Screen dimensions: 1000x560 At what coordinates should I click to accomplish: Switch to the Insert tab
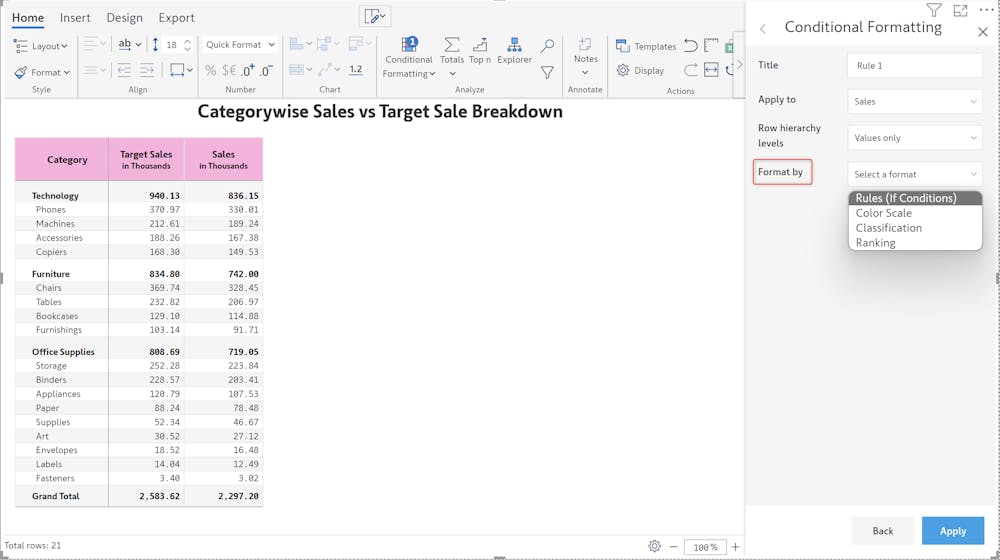pos(75,18)
